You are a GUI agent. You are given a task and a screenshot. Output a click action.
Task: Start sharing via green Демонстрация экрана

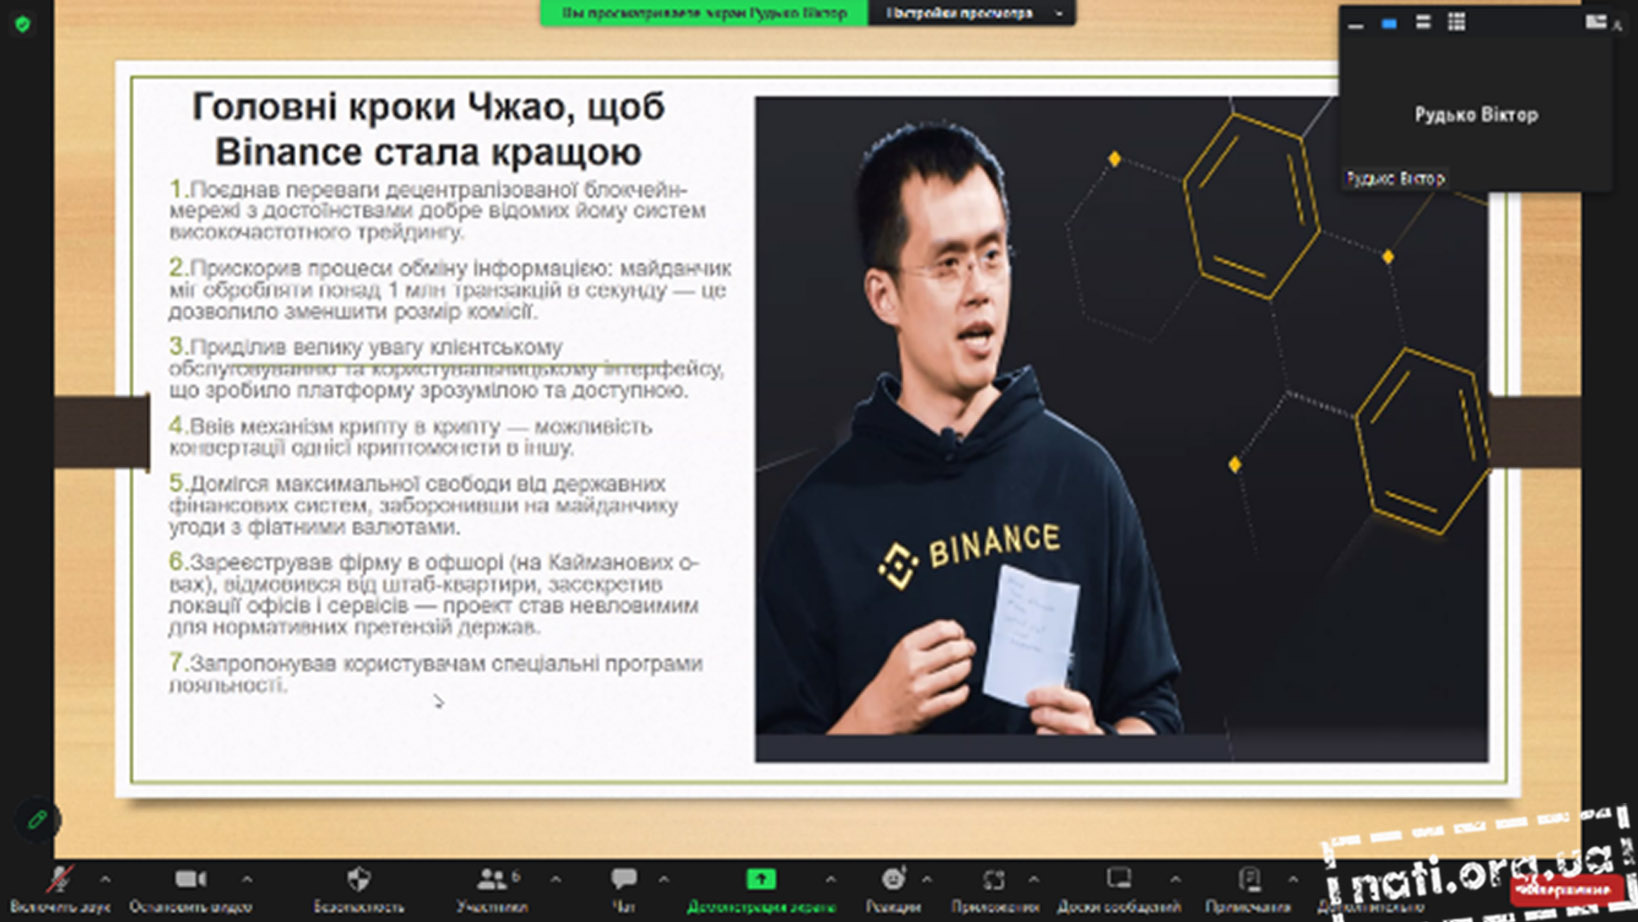[761, 888]
